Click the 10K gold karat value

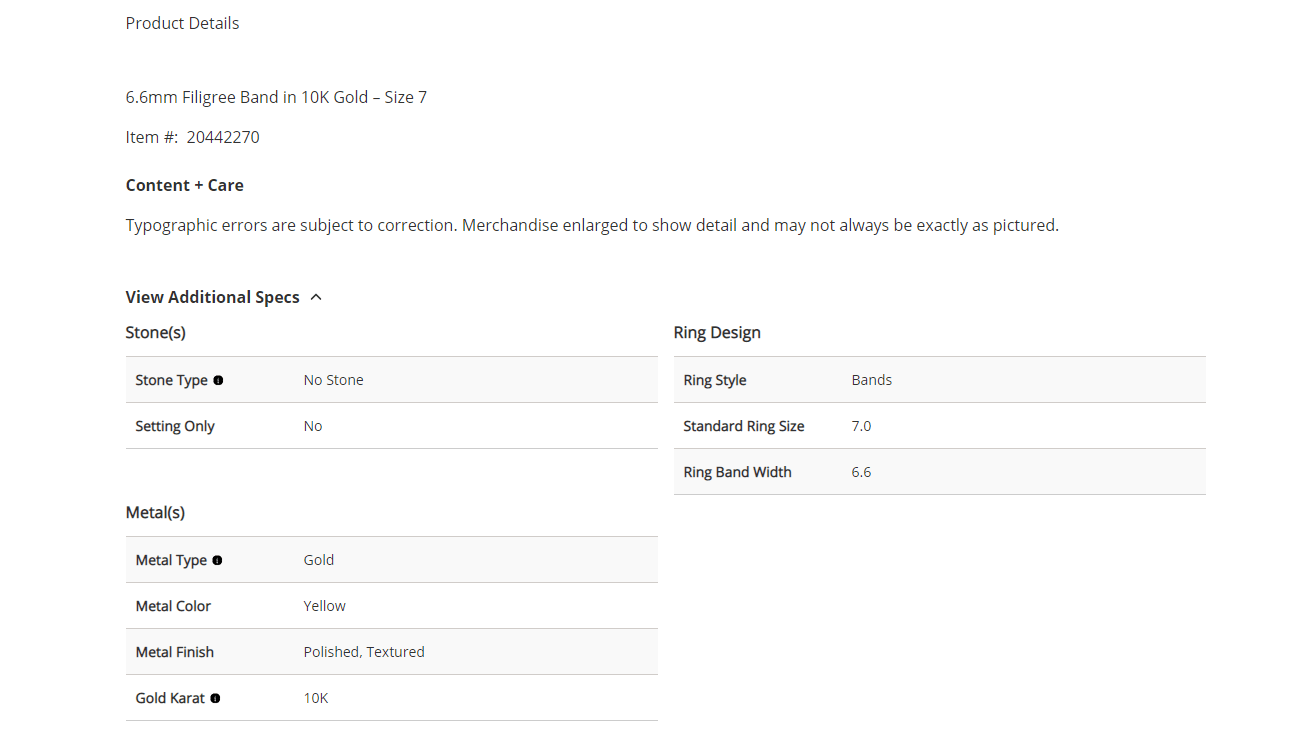pos(316,698)
